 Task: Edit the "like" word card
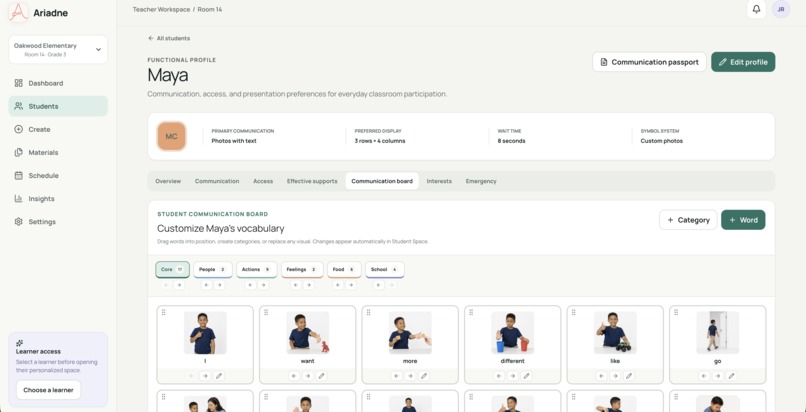(x=628, y=376)
